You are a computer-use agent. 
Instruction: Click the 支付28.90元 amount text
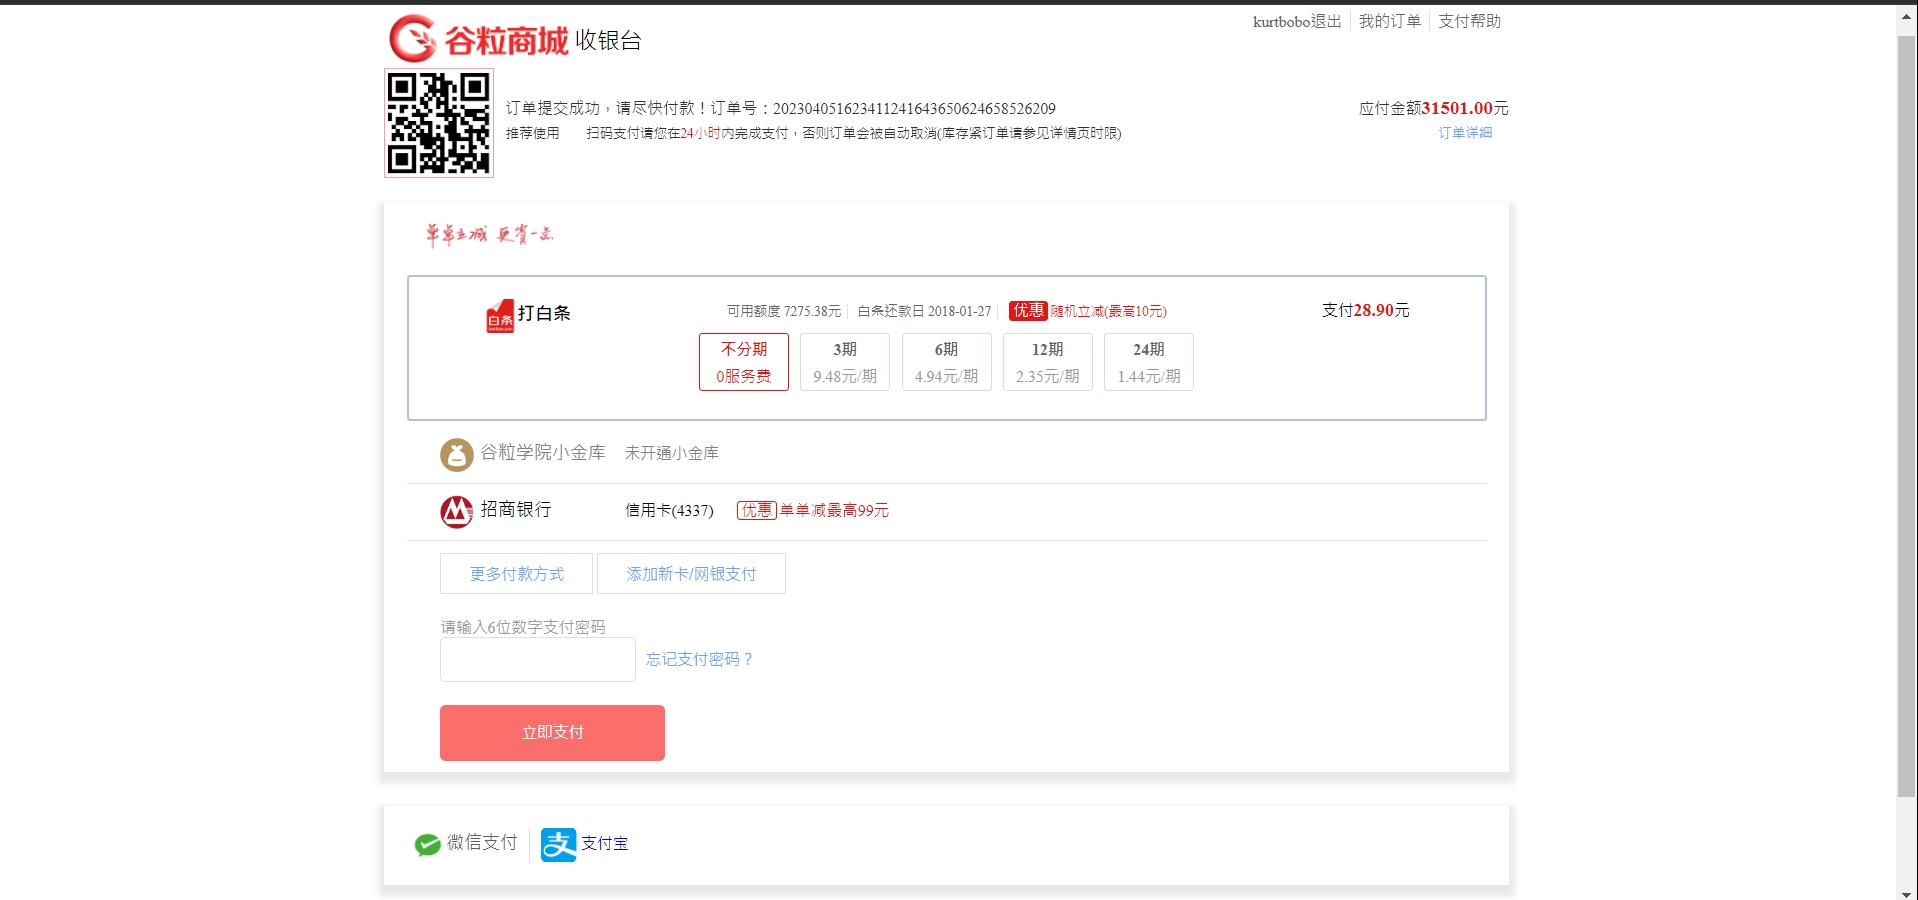[x=1366, y=311]
